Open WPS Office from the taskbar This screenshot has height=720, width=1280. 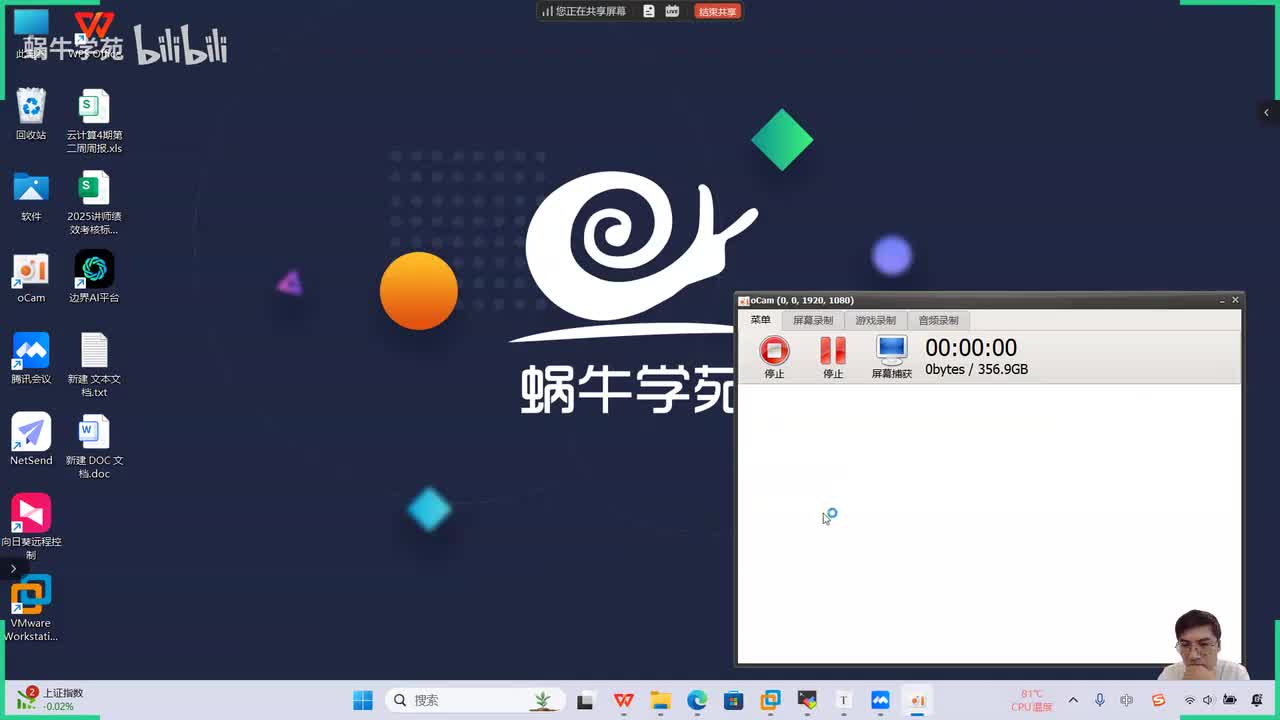(x=623, y=700)
